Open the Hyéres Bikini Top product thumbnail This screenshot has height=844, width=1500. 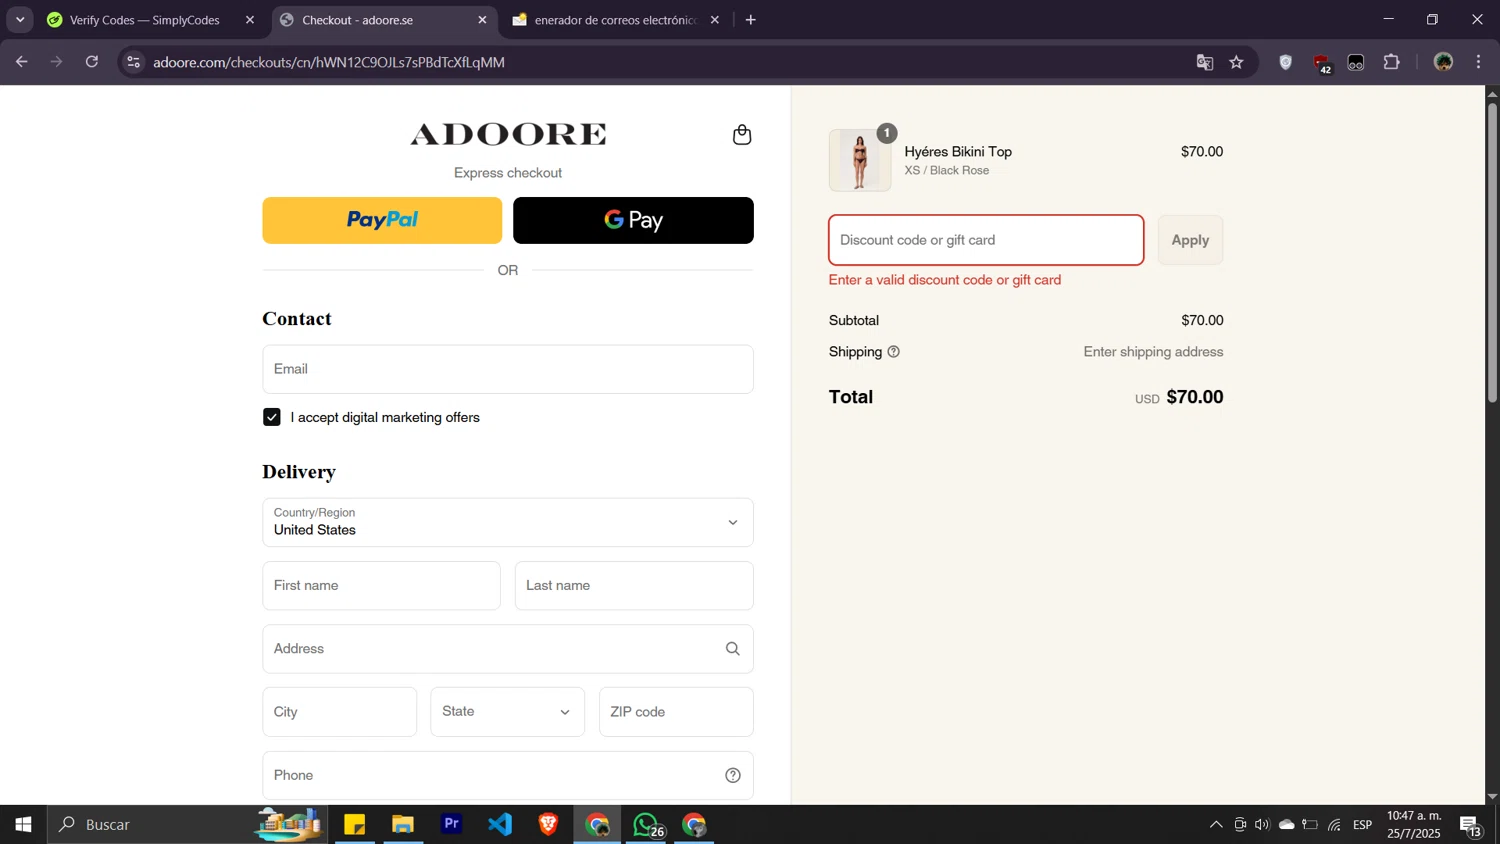coord(860,160)
